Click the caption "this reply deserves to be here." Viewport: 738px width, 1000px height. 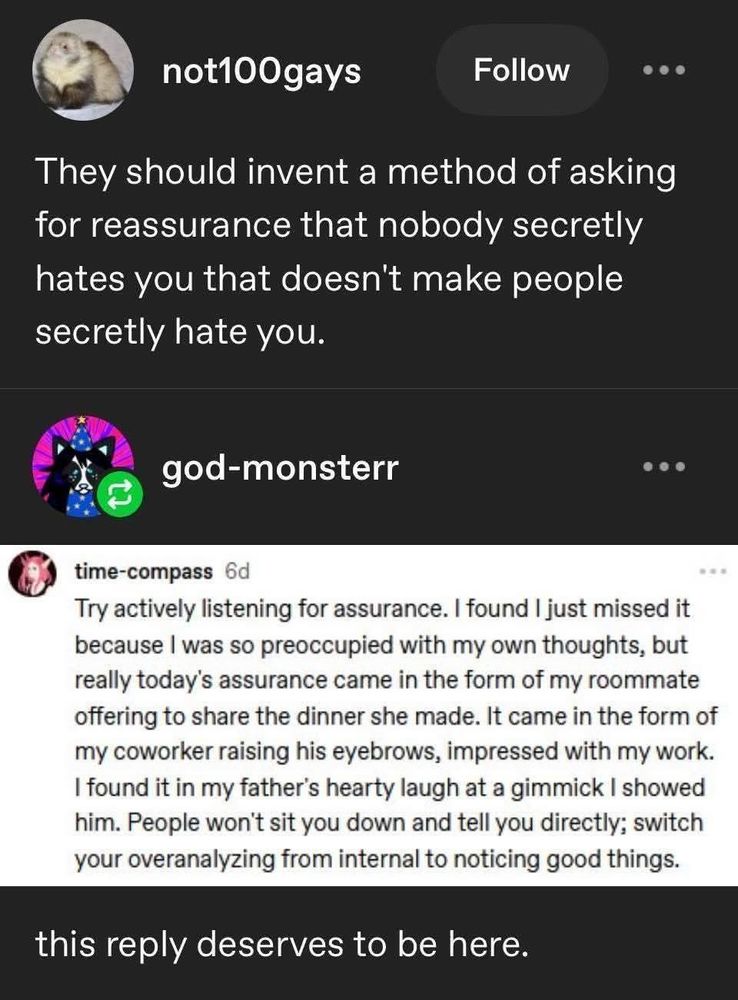coord(280,944)
